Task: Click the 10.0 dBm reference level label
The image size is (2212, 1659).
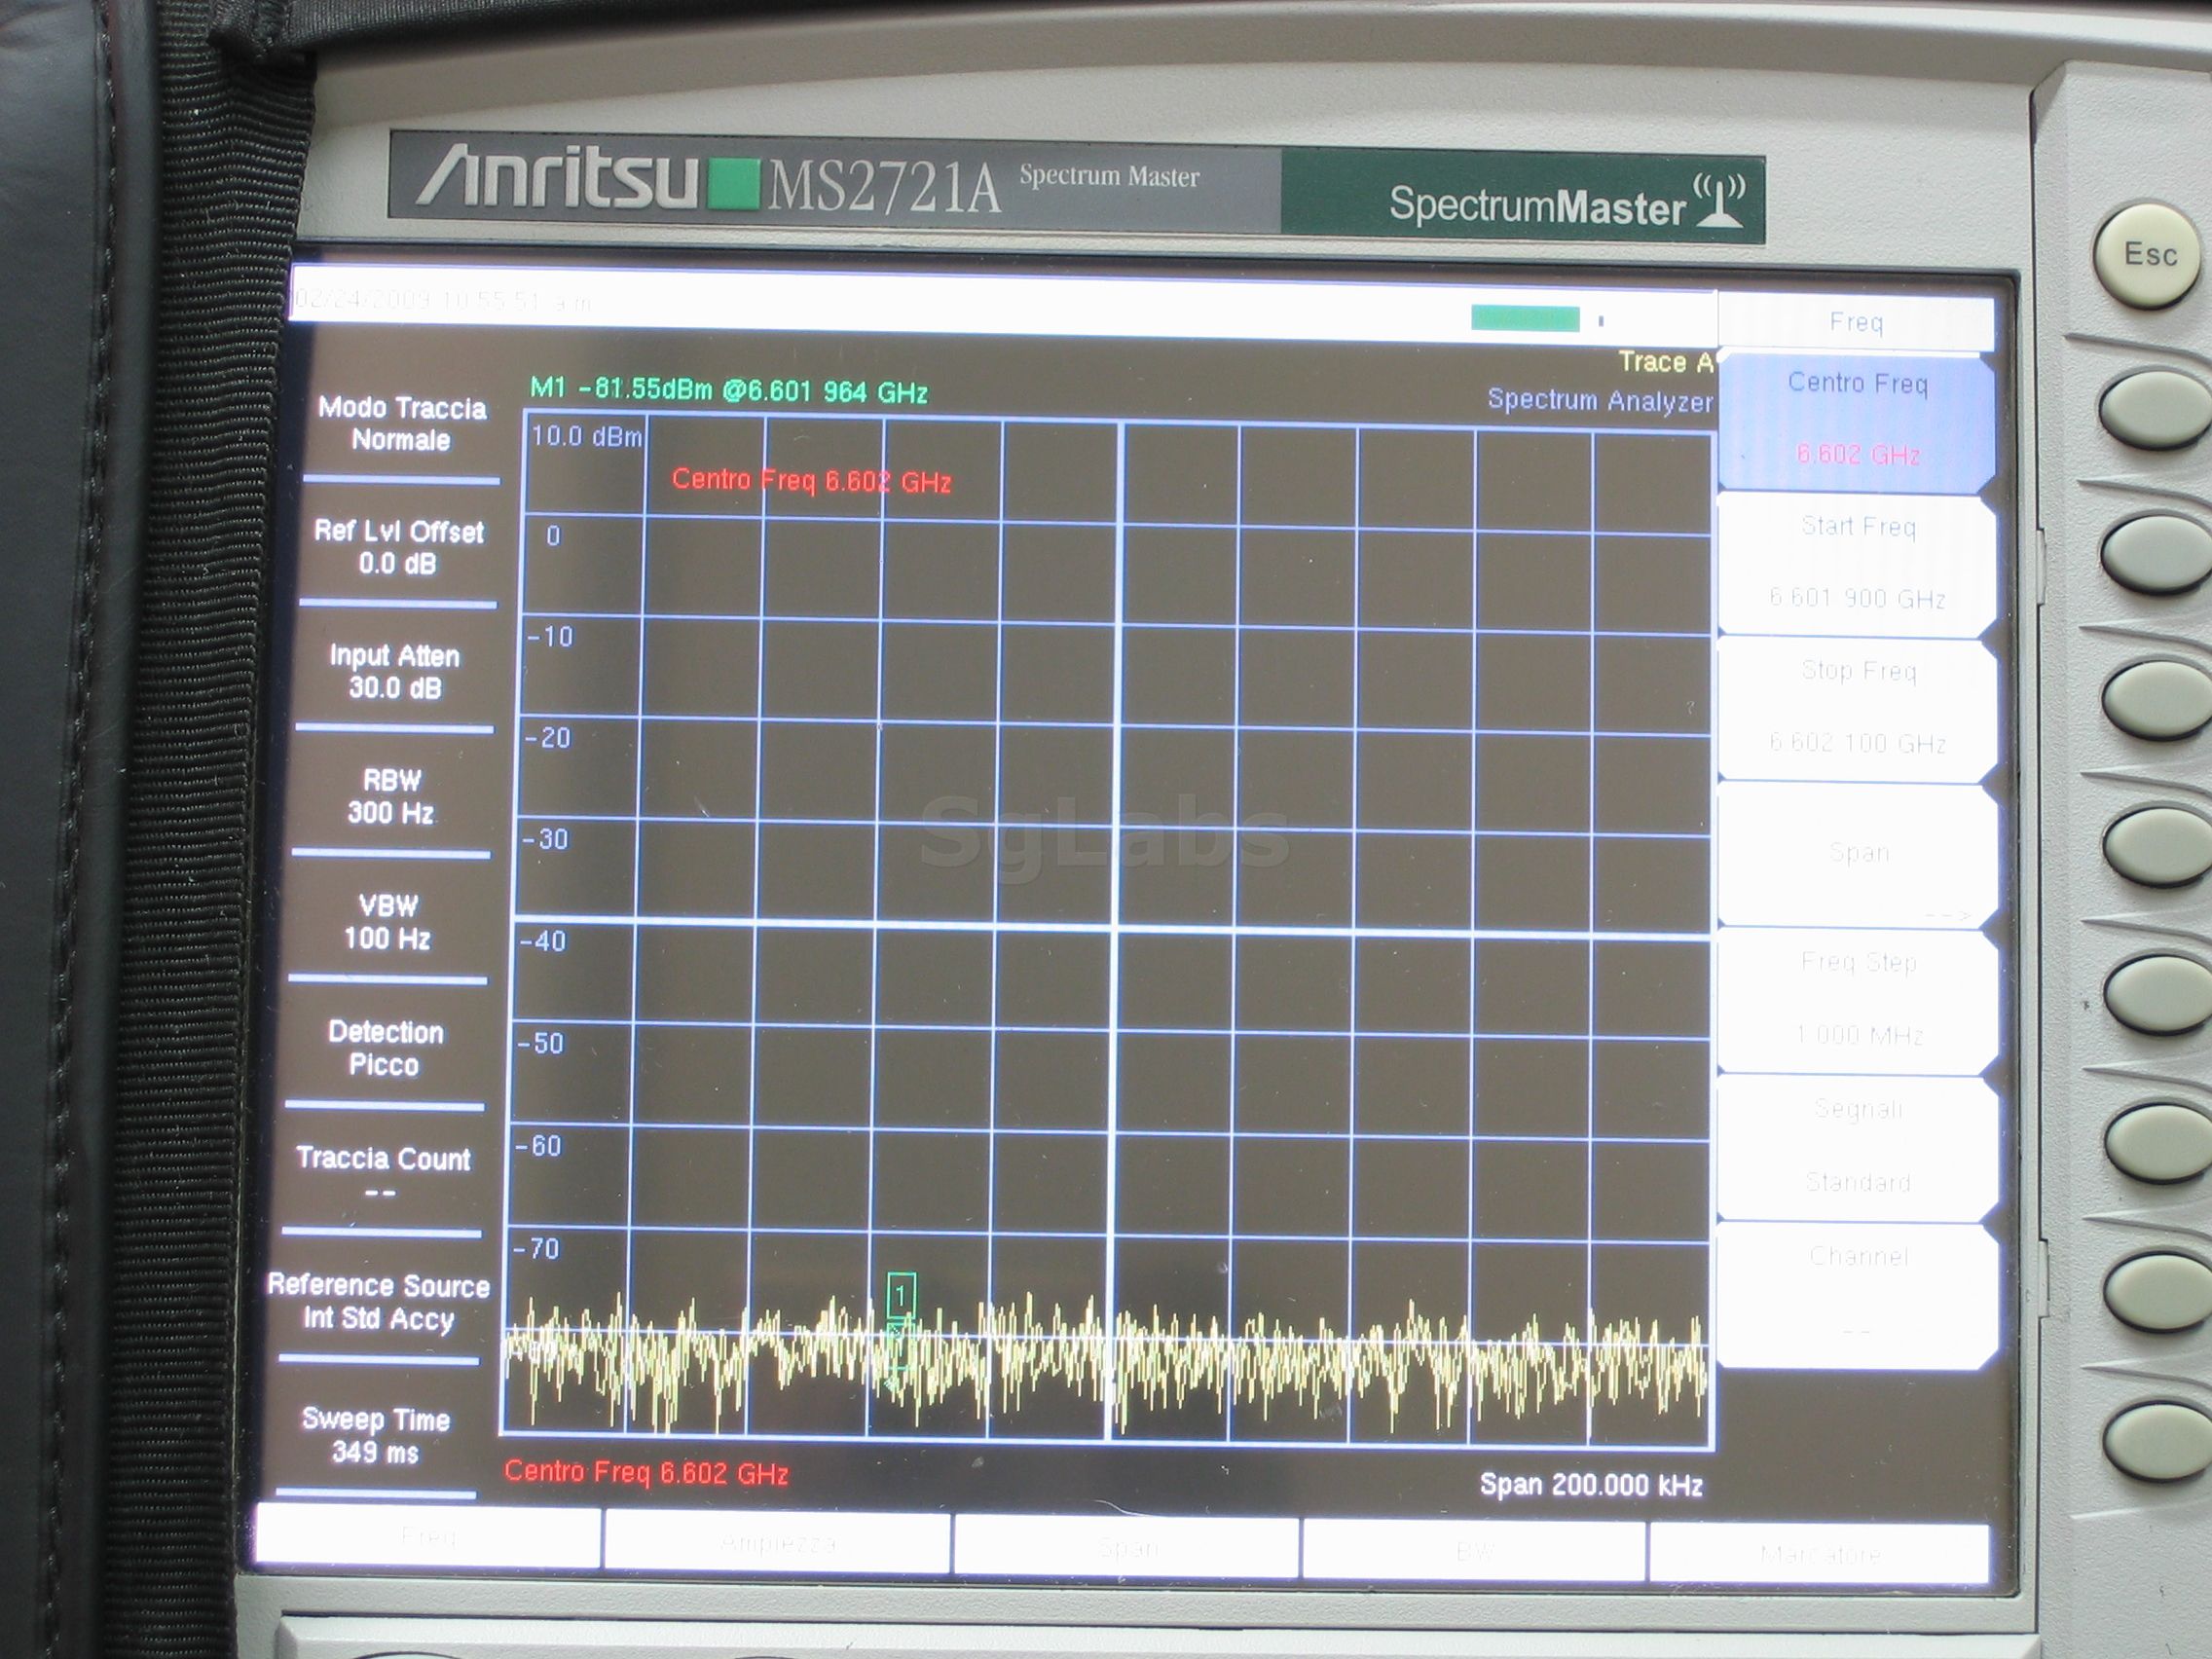Action: pos(587,436)
